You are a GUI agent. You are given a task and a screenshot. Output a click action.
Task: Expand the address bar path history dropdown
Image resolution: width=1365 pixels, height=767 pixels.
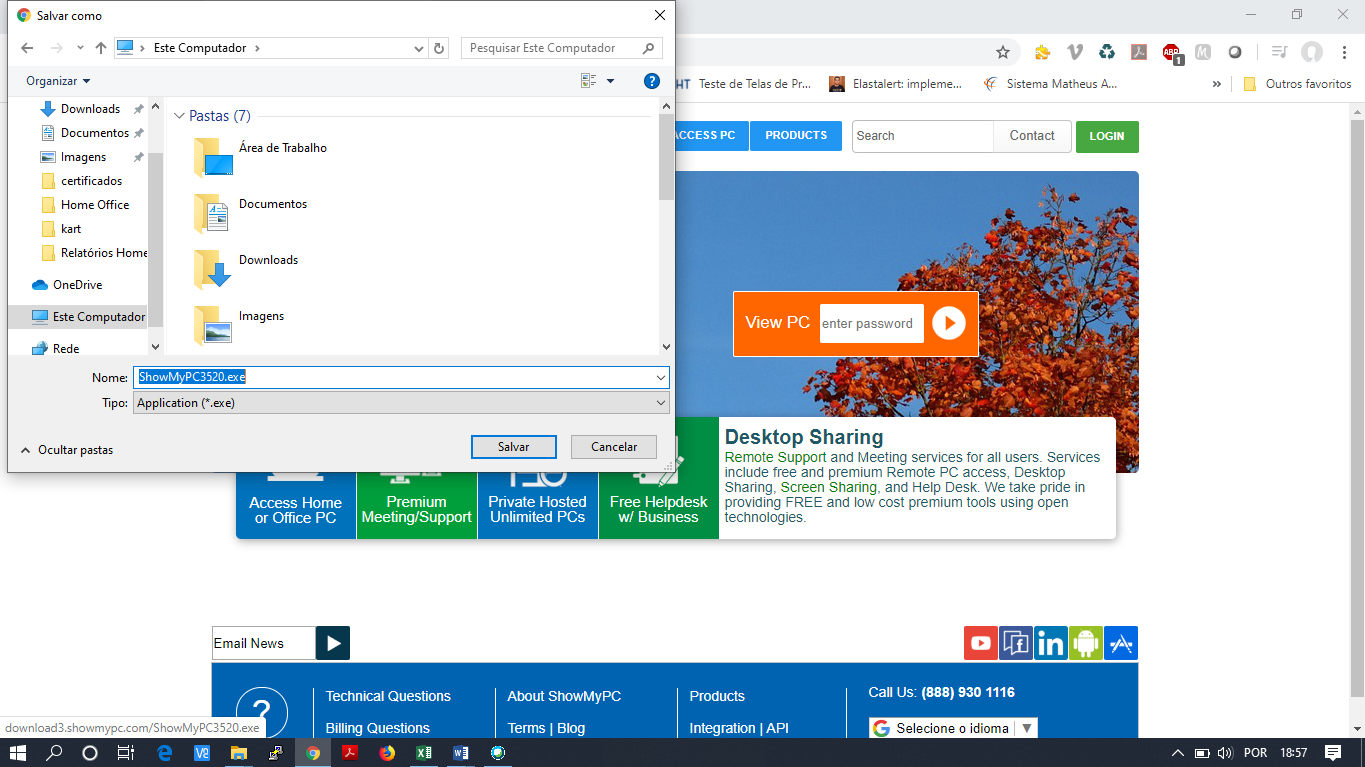pos(419,48)
